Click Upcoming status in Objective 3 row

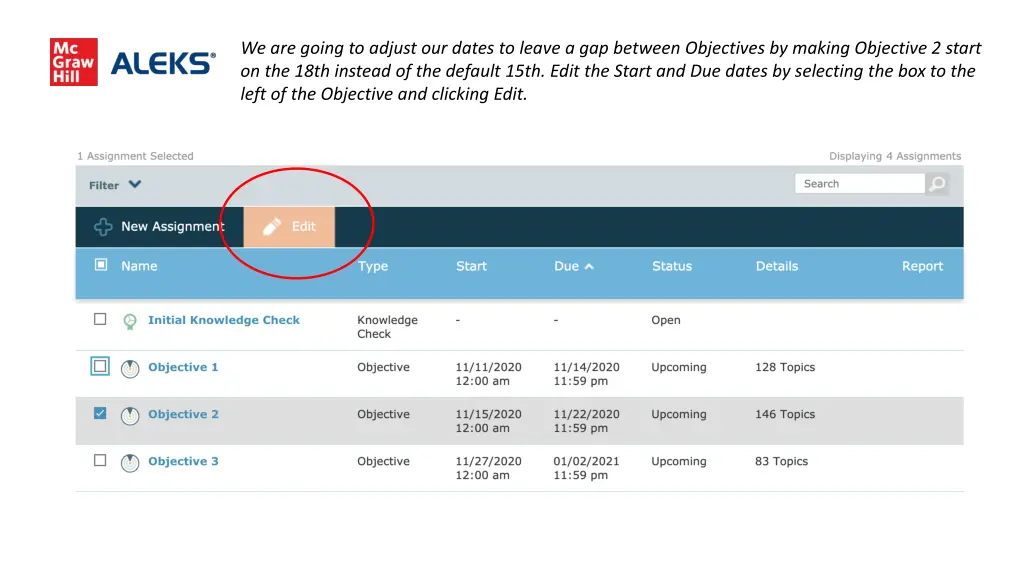[x=679, y=461]
